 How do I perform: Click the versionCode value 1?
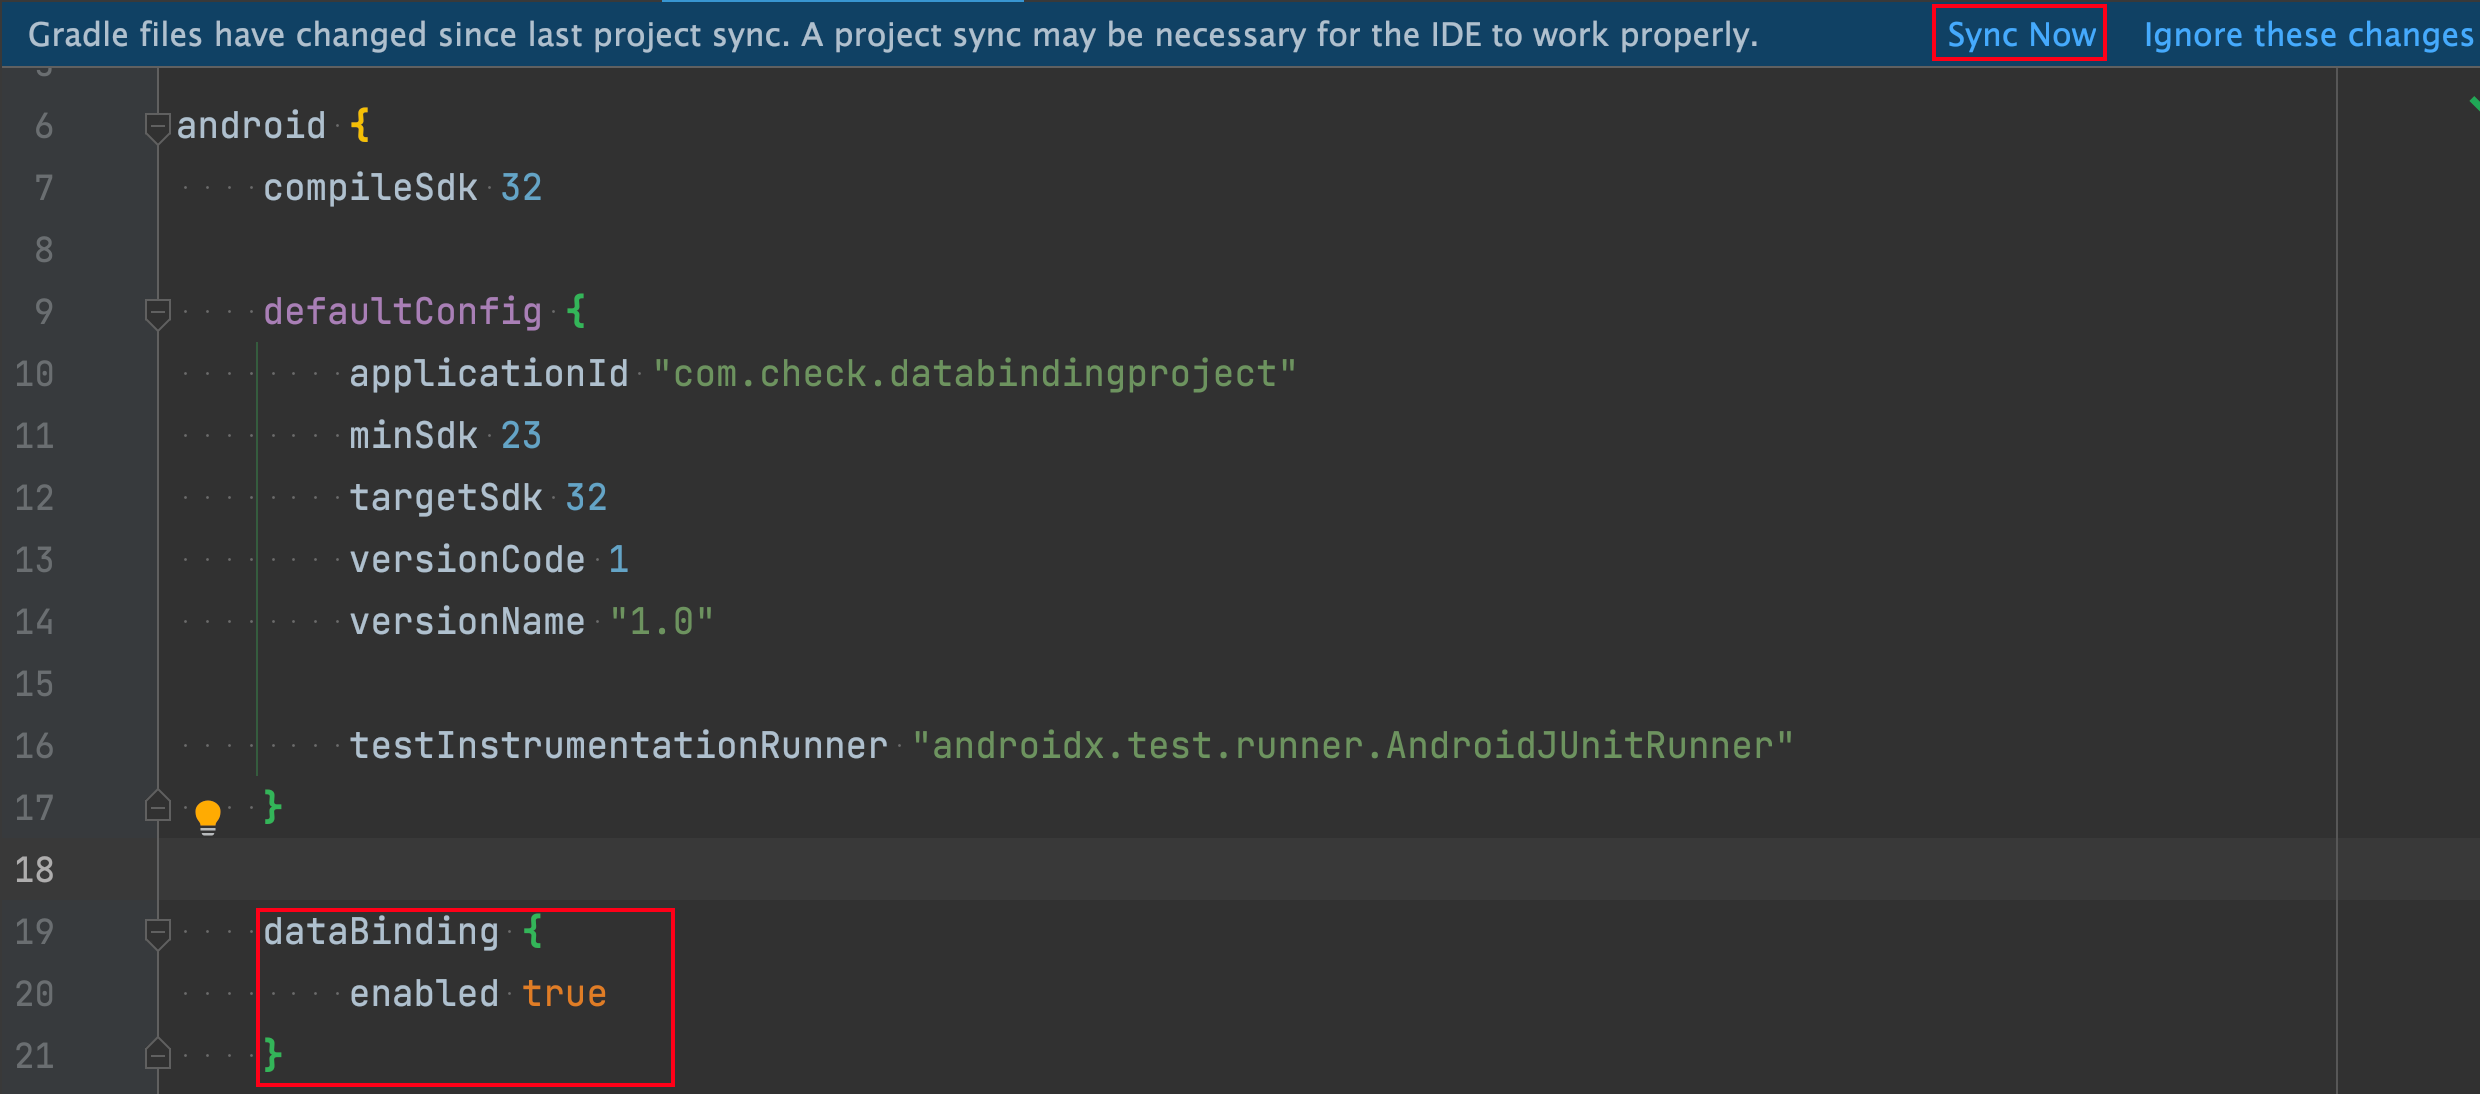tap(619, 560)
